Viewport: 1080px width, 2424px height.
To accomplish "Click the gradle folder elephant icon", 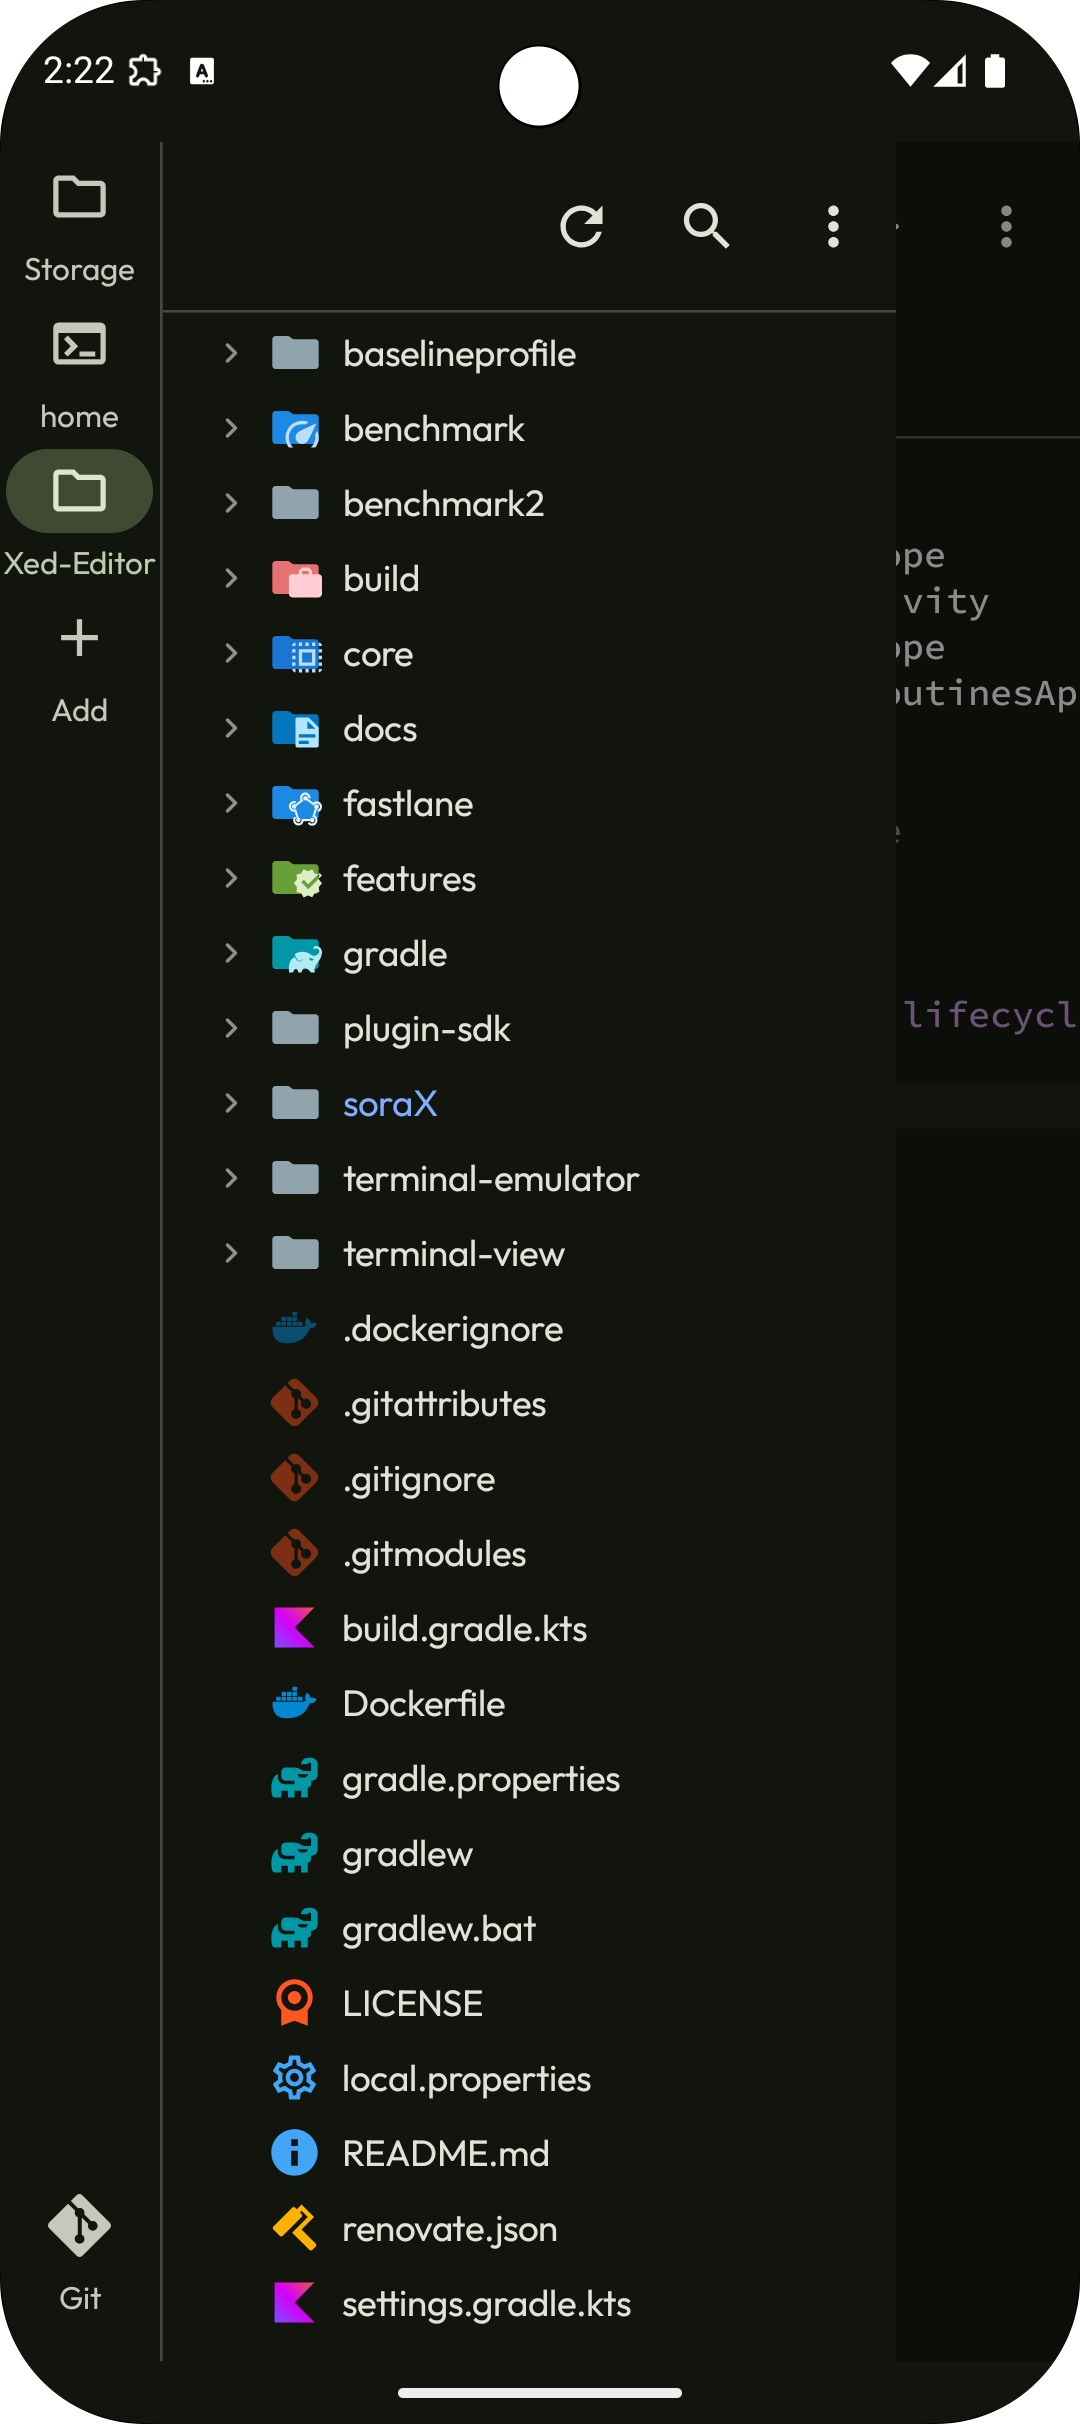I will coord(296,954).
